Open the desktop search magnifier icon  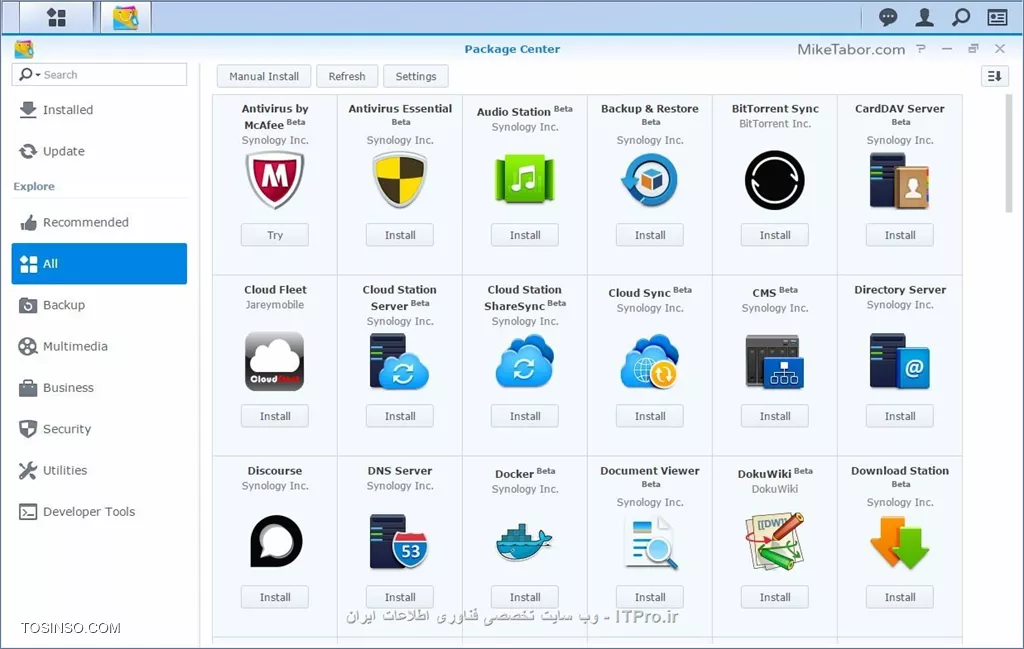(961, 17)
